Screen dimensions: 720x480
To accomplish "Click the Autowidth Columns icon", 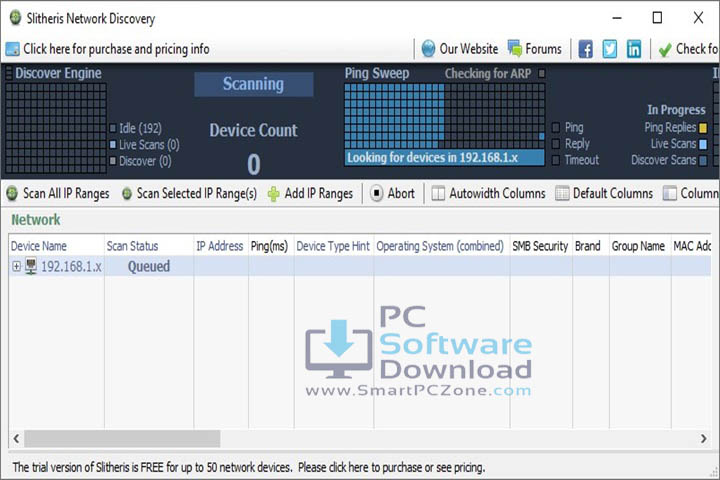I will coord(438,193).
